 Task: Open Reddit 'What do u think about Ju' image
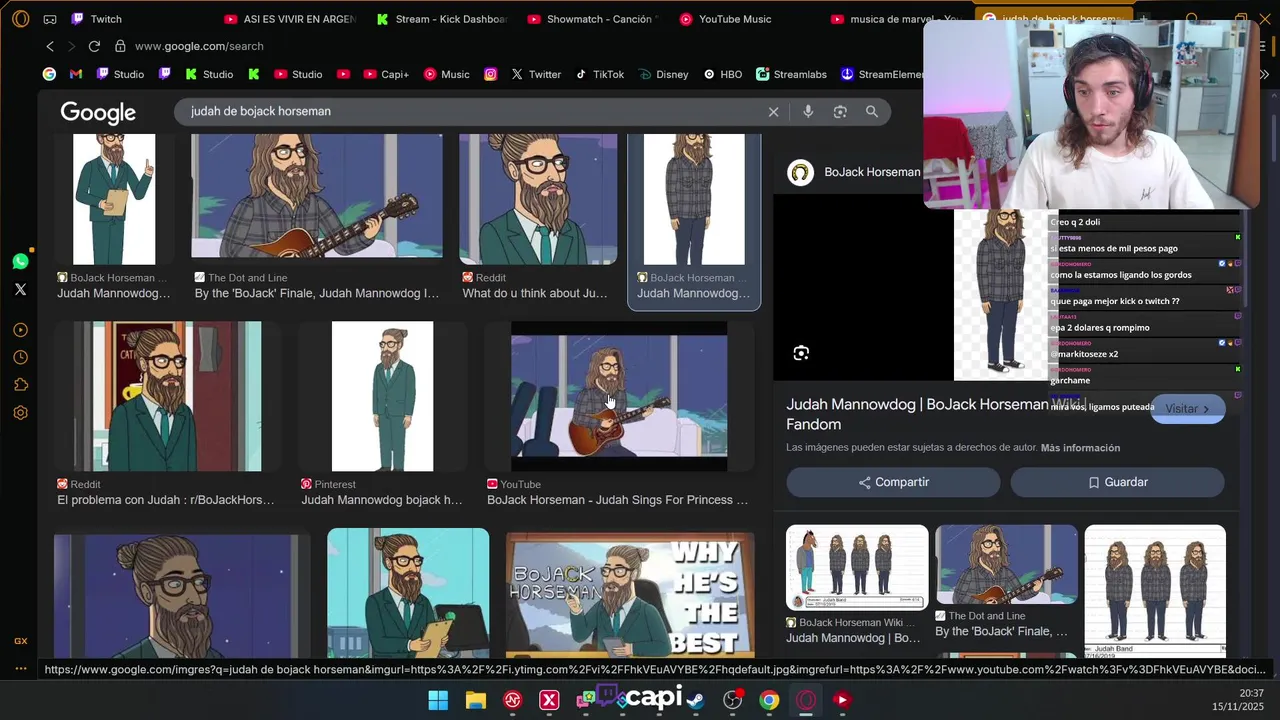tap(538, 199)
